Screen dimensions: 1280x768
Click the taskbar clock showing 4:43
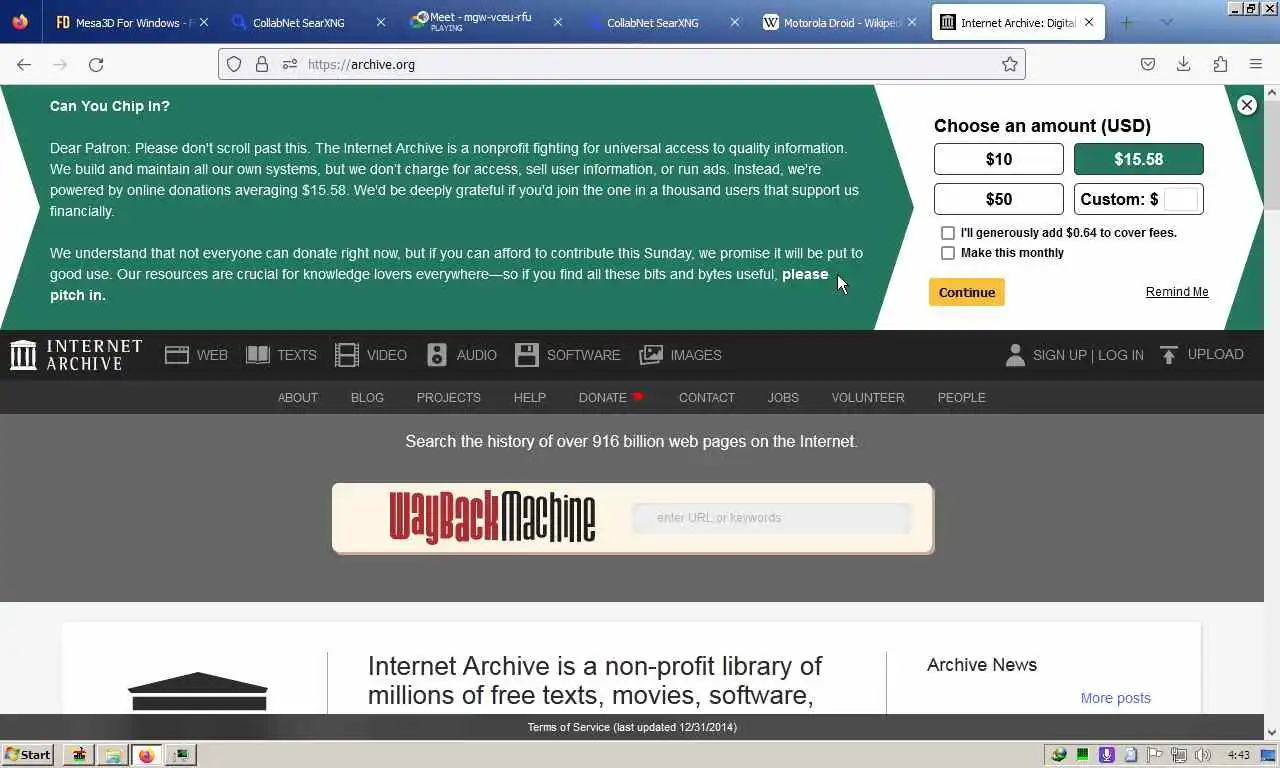point(1238,755)
